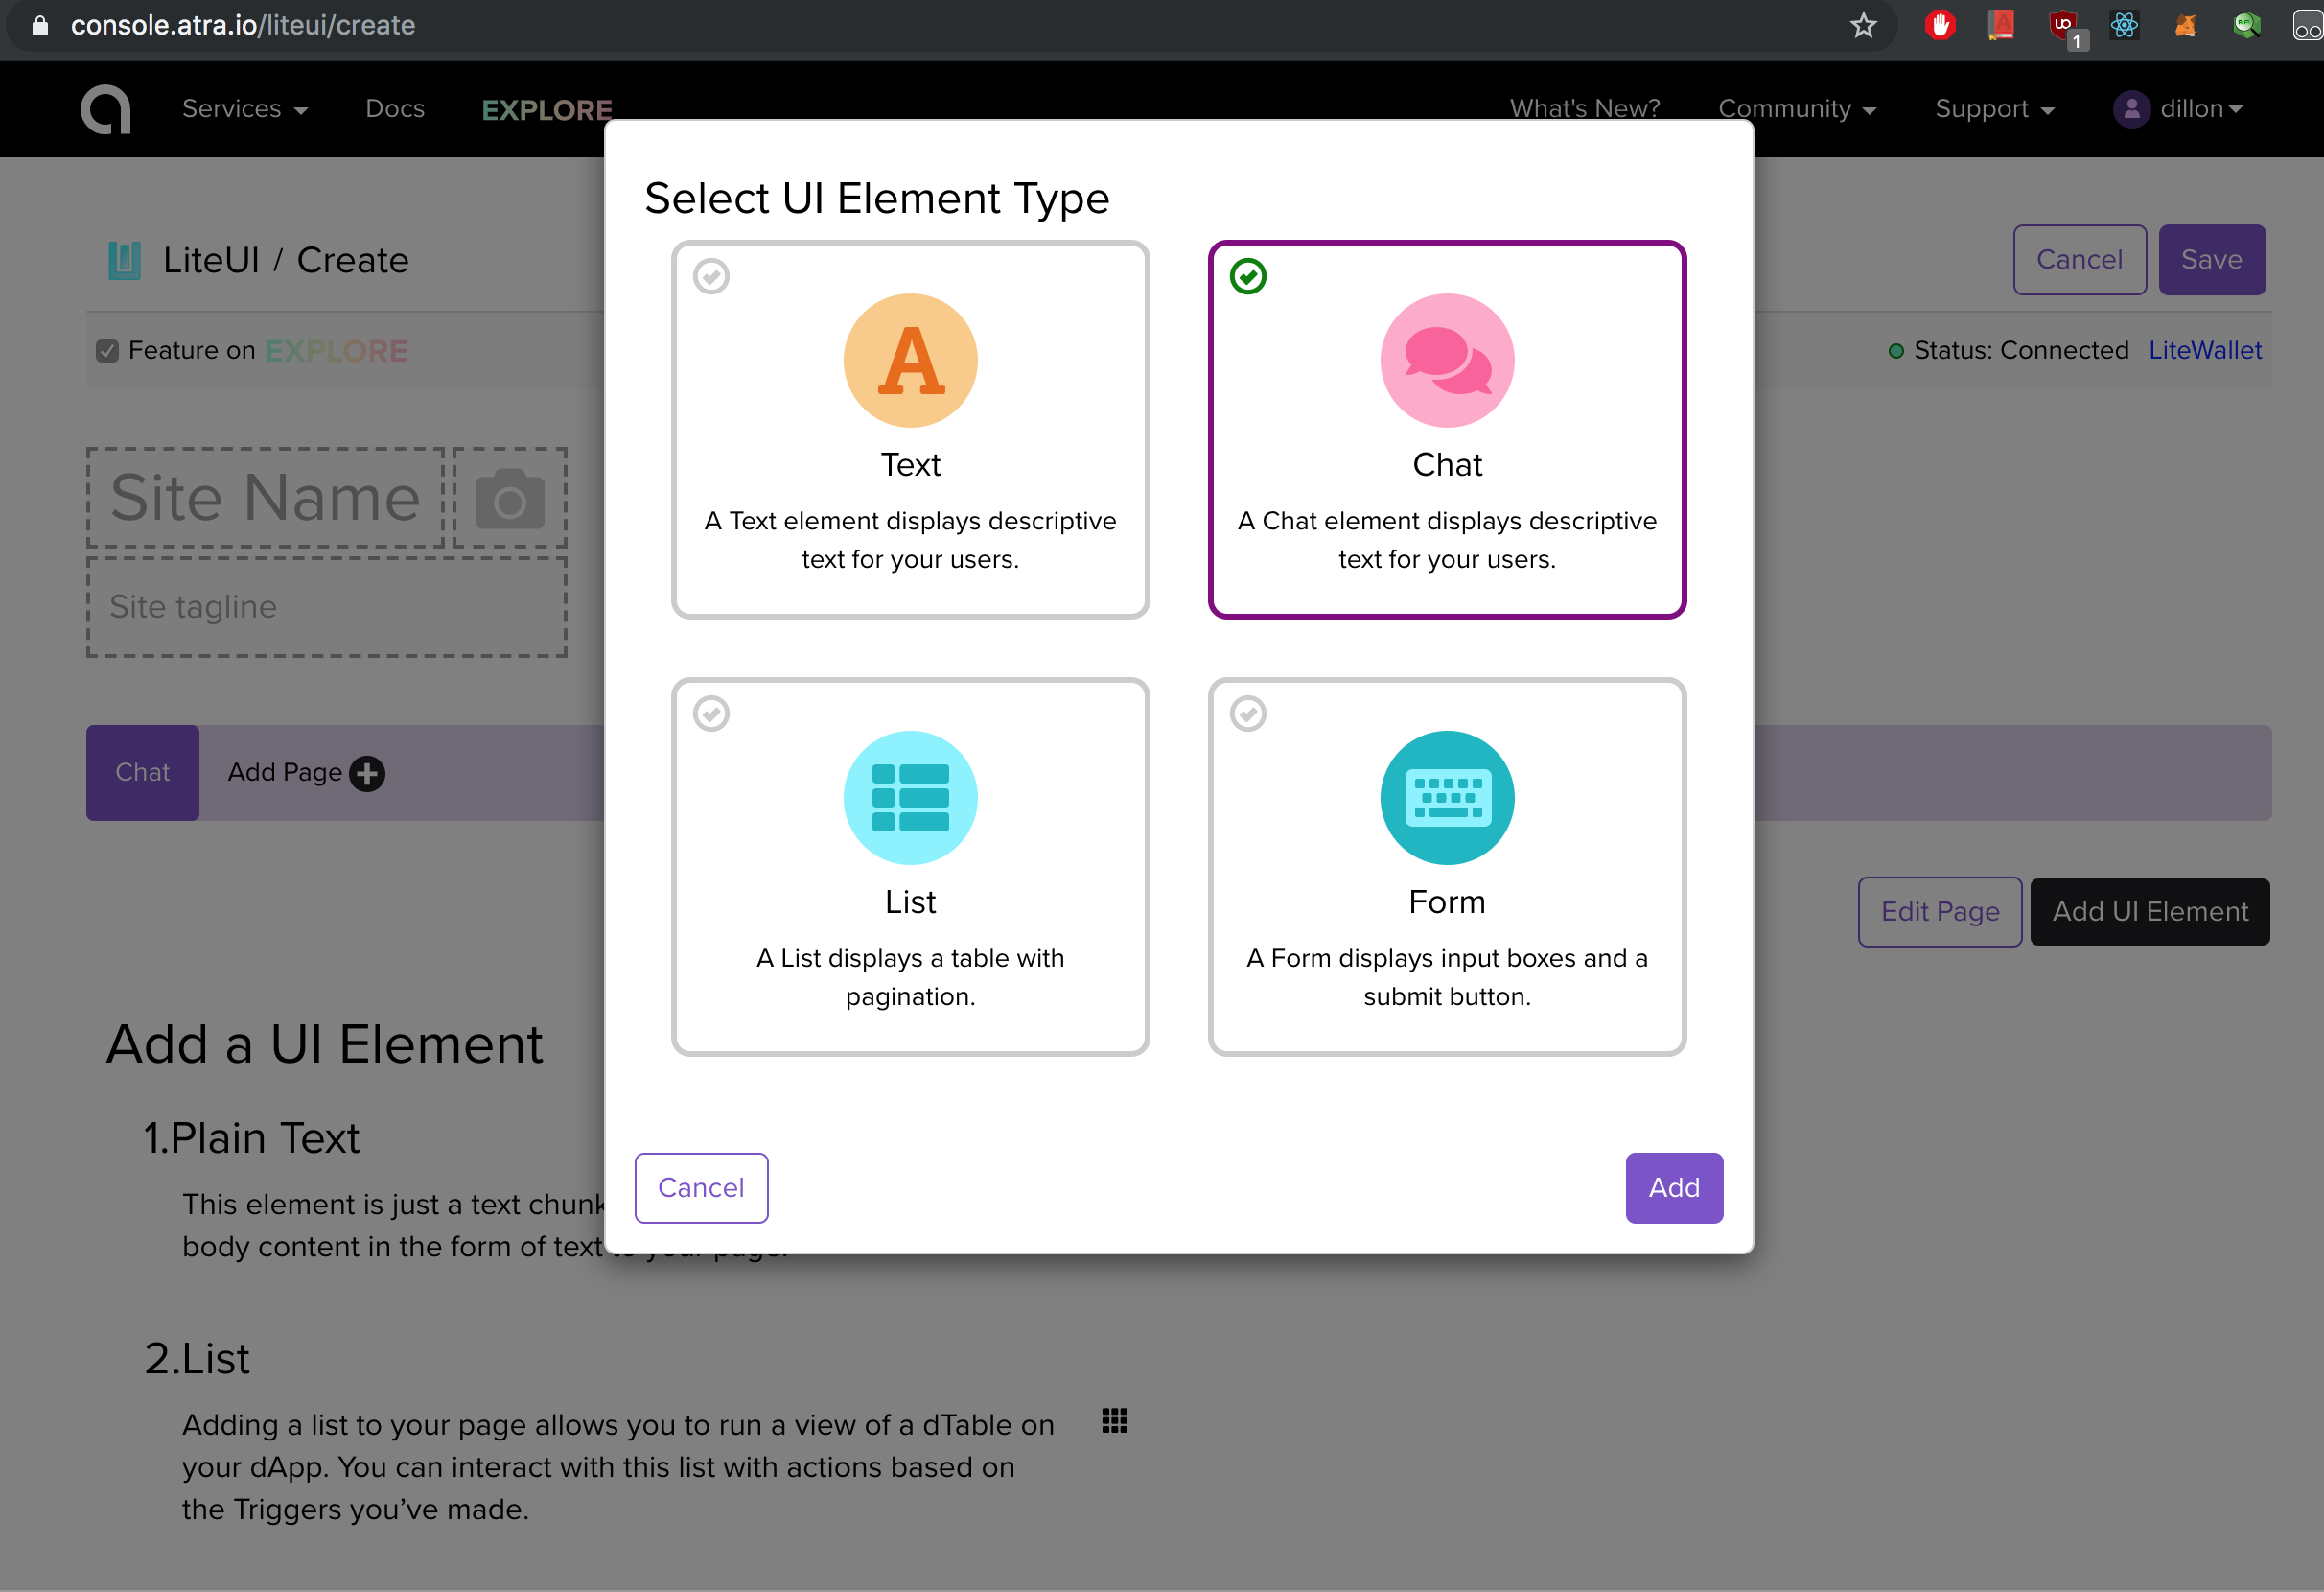Click the Form keyboard icon
The width and height of the screenshot is (2324, 1592).
click(1446, 797)
